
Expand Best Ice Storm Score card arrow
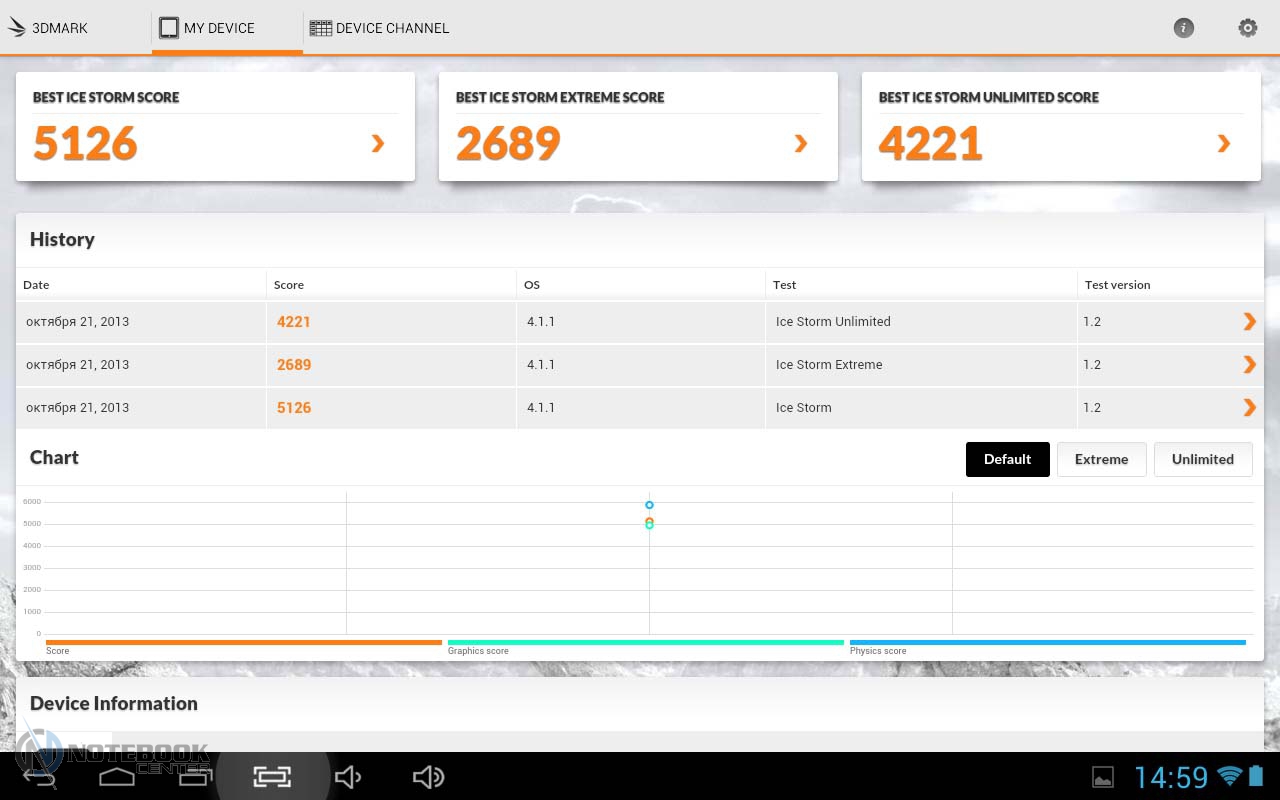[x=378, y=144]
